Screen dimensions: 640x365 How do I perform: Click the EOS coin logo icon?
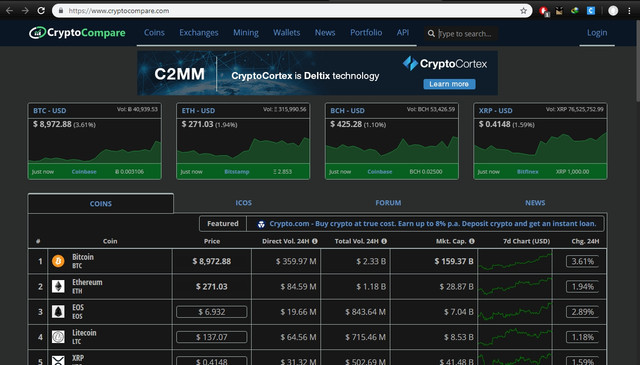(x=58, y=312)
